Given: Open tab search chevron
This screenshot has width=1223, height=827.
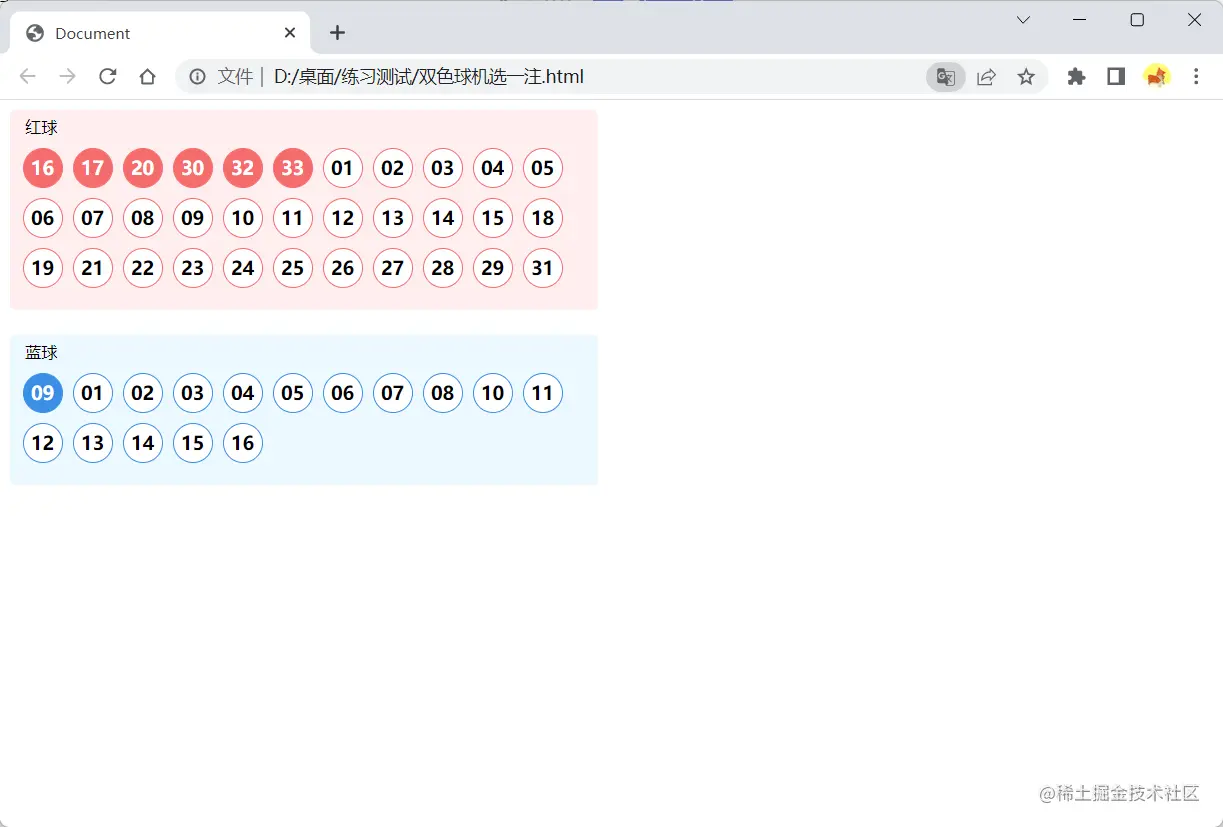Looking at the screenshot, I should pyautogui.click(x=1023, y=20).
